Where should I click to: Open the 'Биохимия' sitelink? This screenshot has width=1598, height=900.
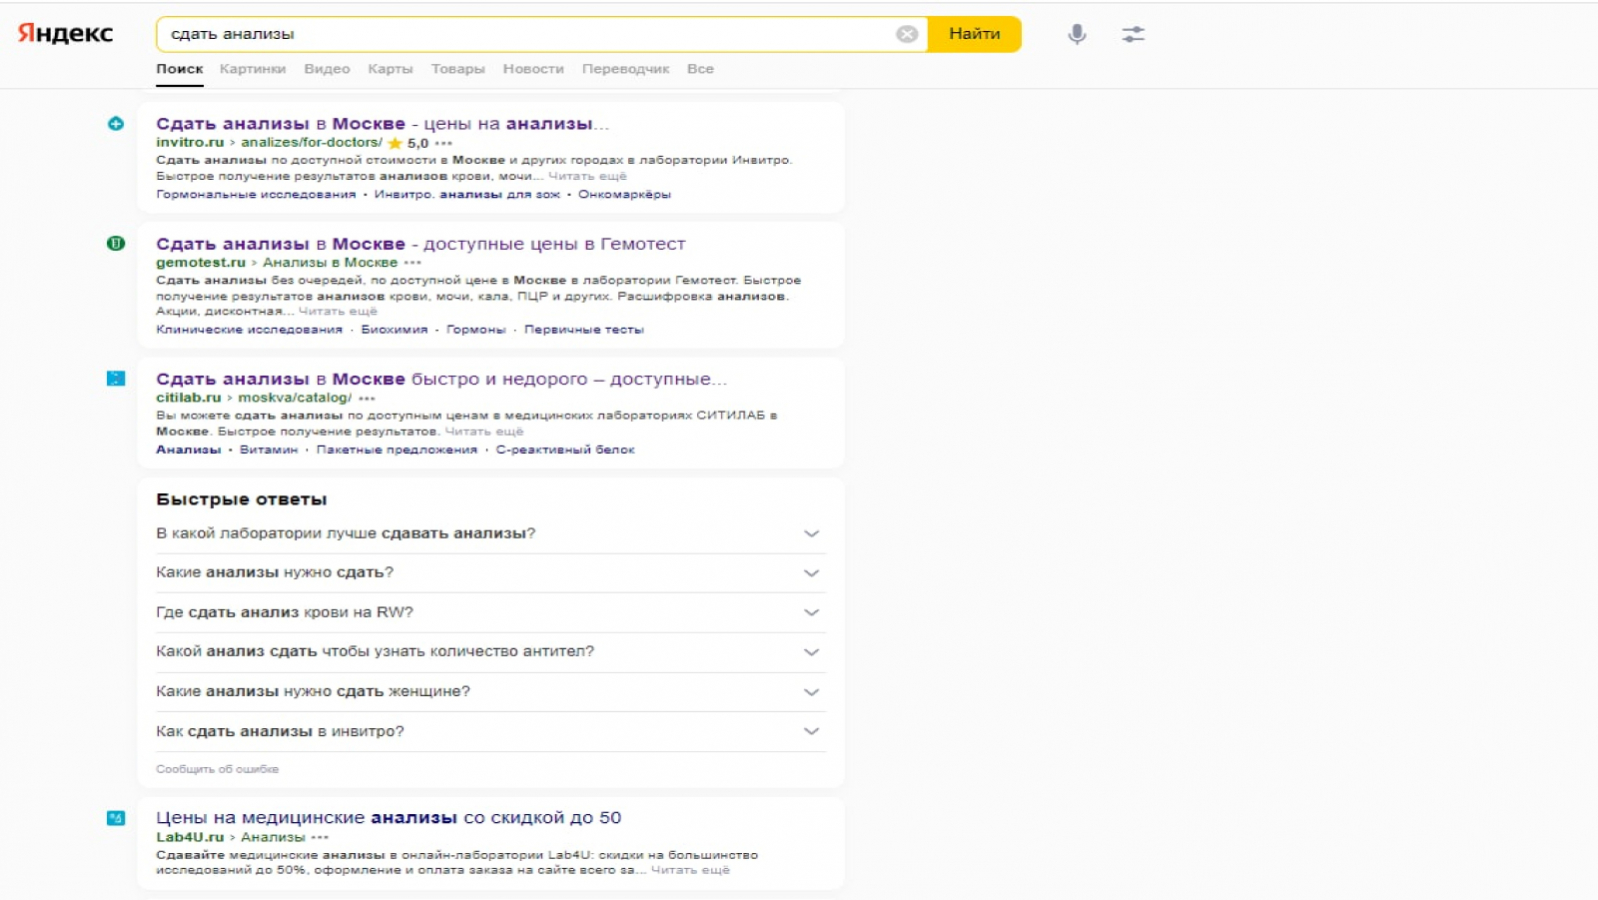click(394, 330)
